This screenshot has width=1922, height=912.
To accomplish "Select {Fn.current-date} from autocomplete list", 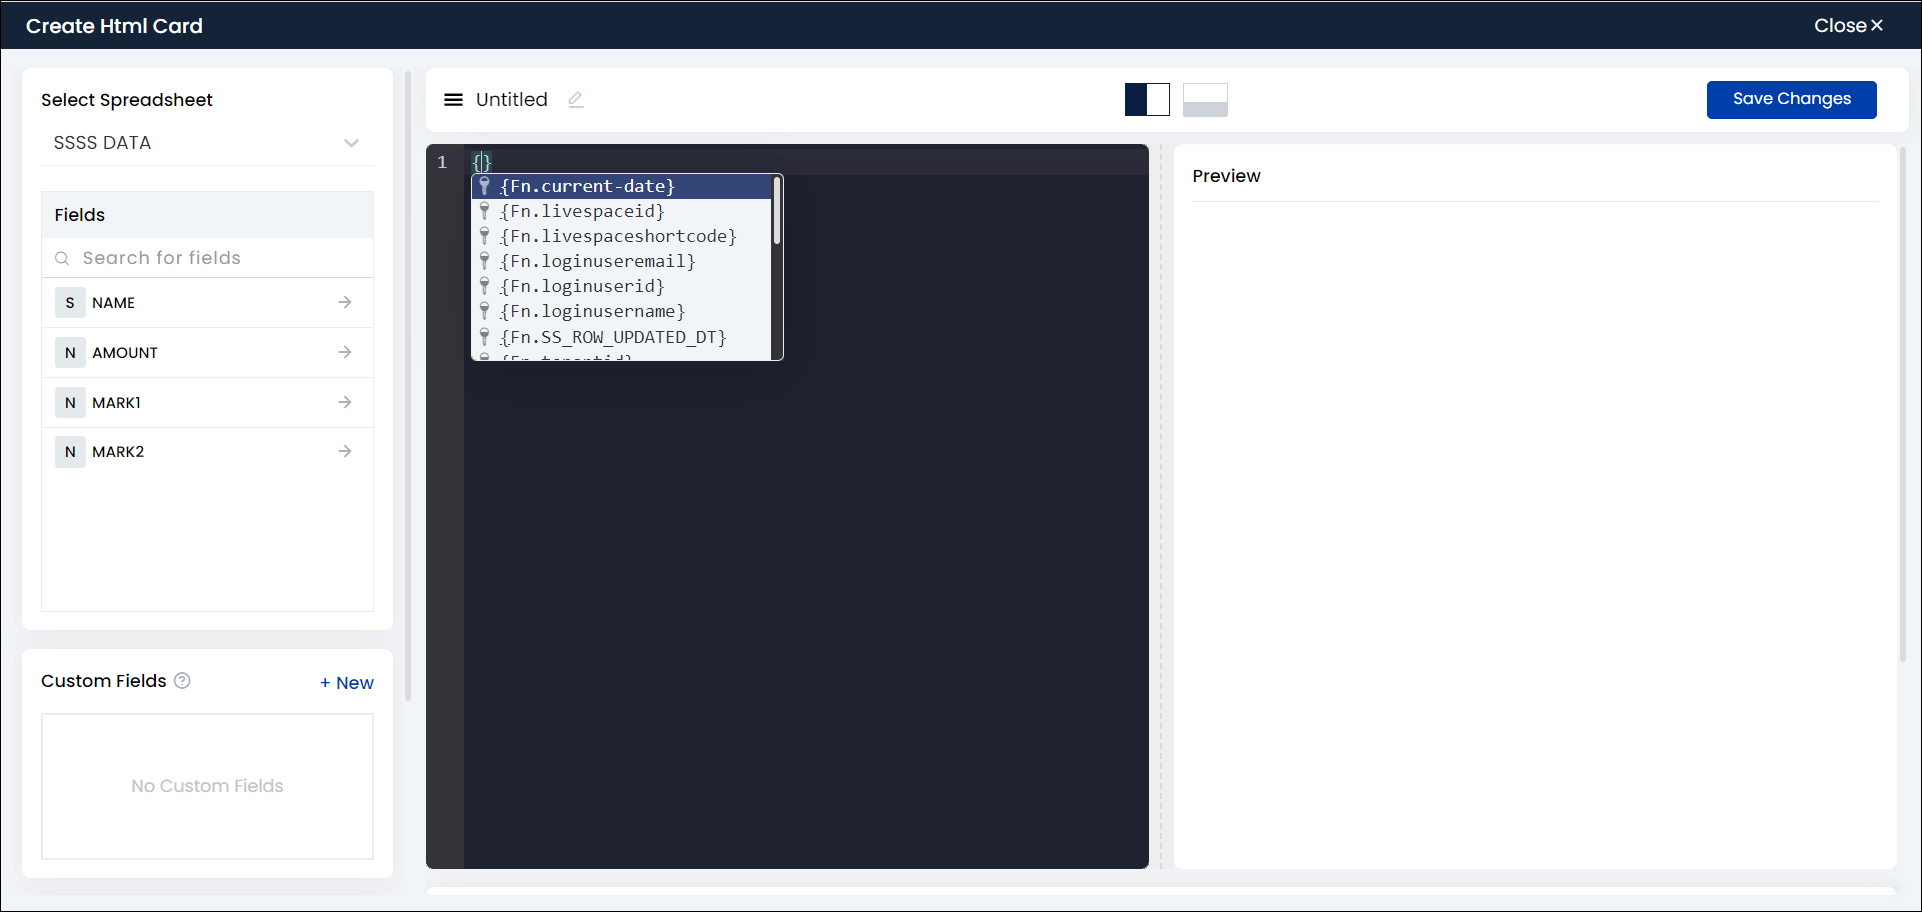I will point(587,187).
